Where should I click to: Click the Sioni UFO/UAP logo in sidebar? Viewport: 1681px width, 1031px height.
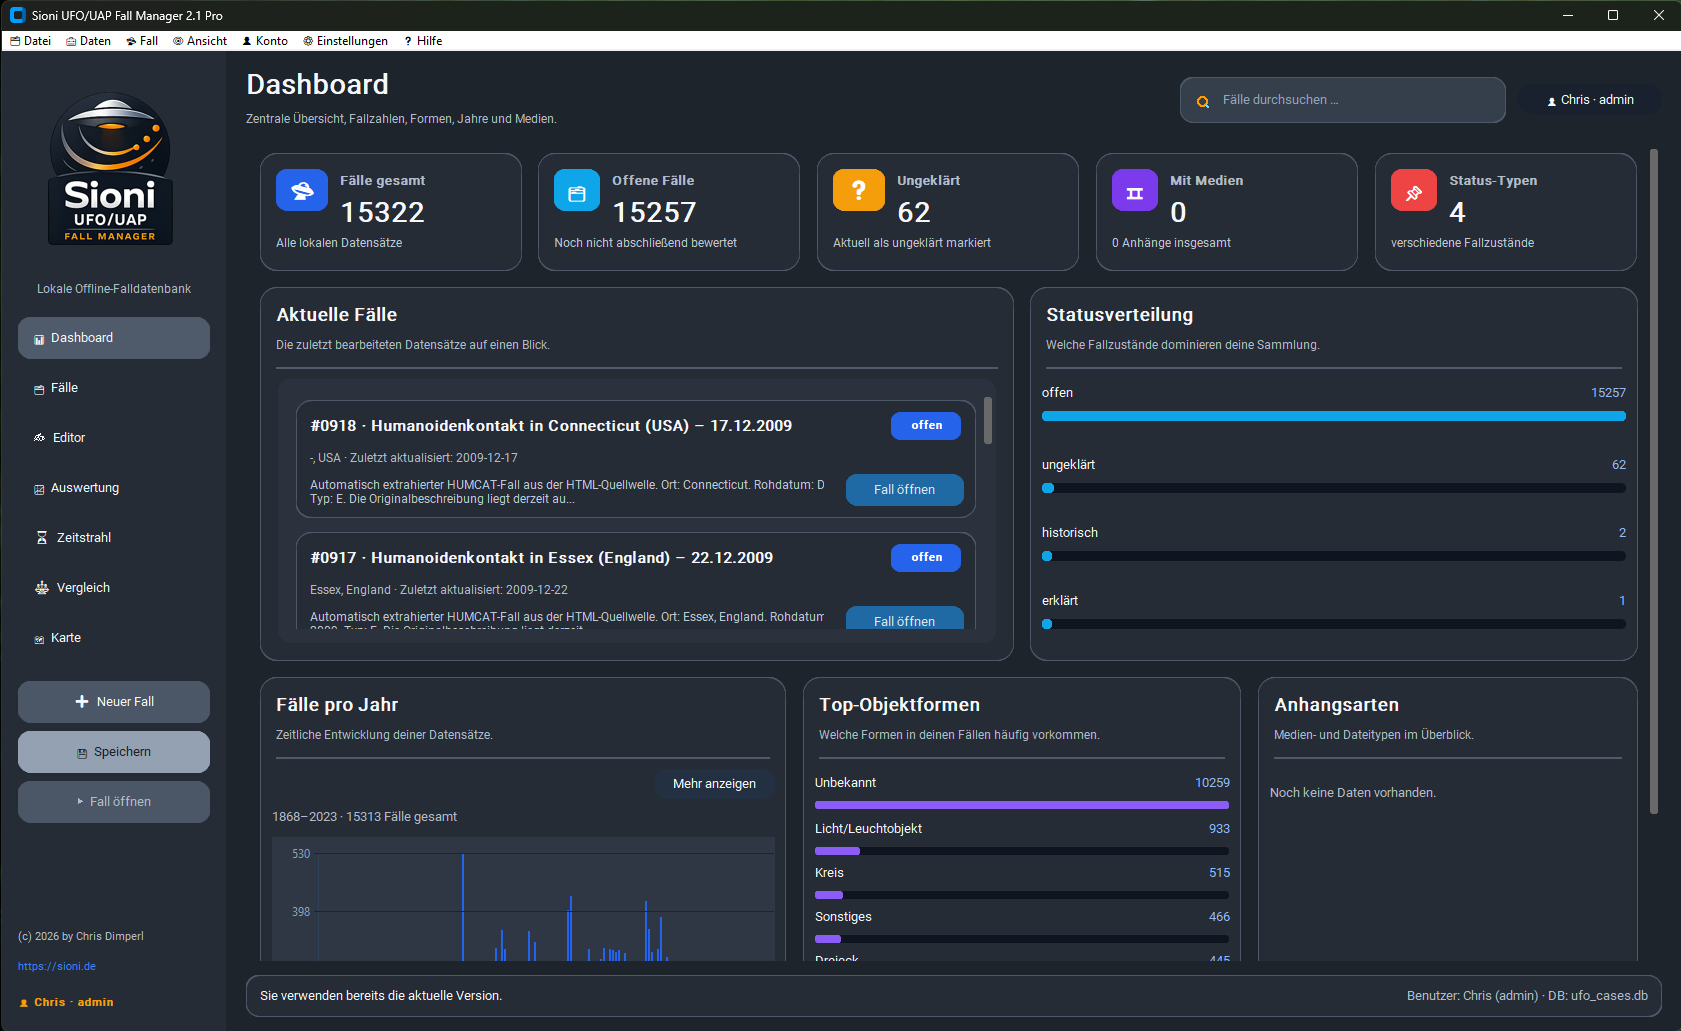111,169
